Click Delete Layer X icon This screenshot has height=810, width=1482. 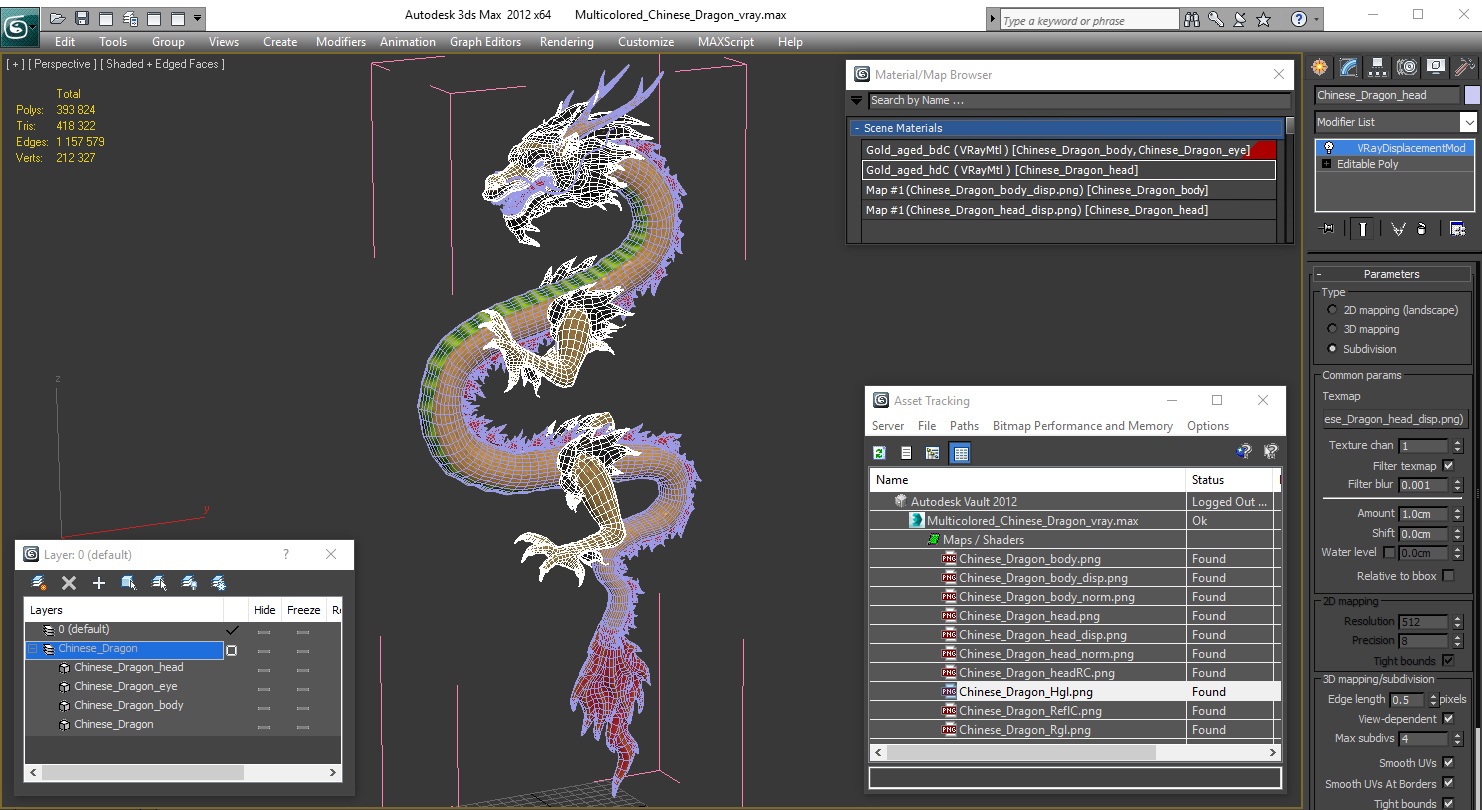click(69, 583)
